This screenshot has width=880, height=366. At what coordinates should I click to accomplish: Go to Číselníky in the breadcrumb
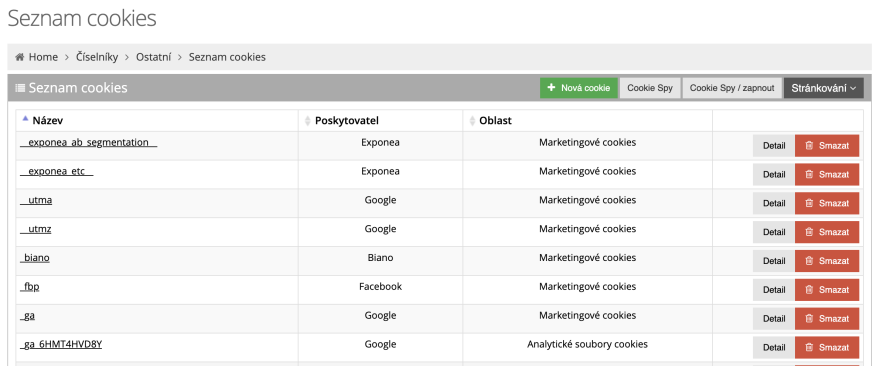pos(97,57)
